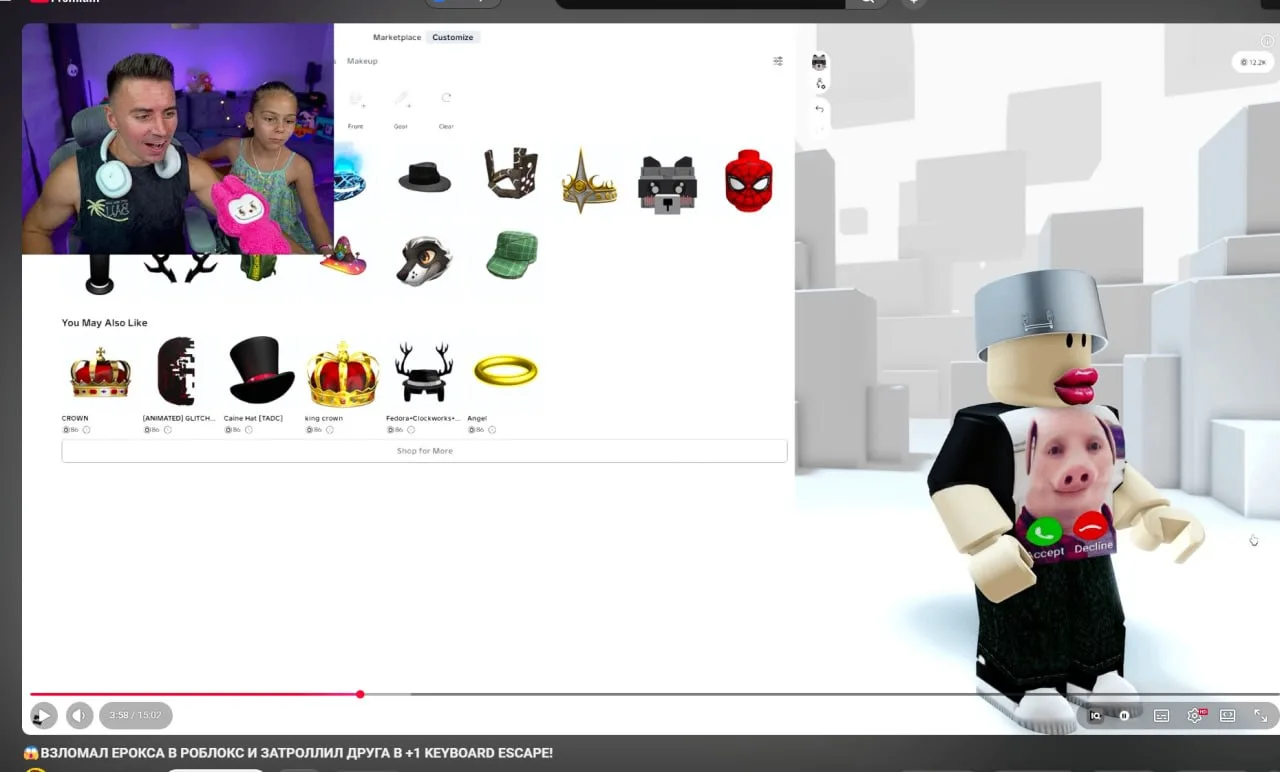1280x772 pixels.
Task: Equip the raccoon head accessory
Action: click(424, 260)
